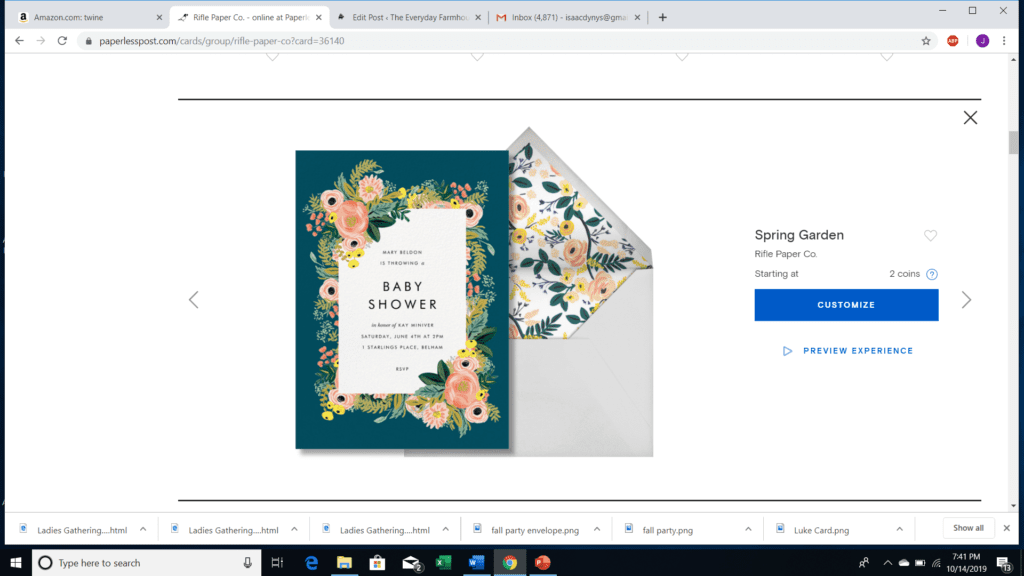
Task: Open the Windows Start menu
Action: click(16, 562)
